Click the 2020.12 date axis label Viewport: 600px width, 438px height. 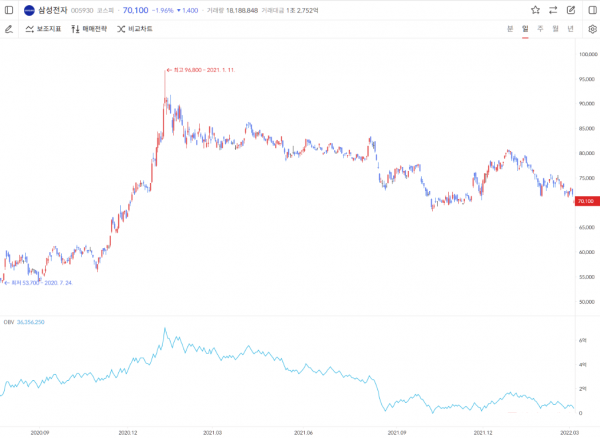(128, 433)
